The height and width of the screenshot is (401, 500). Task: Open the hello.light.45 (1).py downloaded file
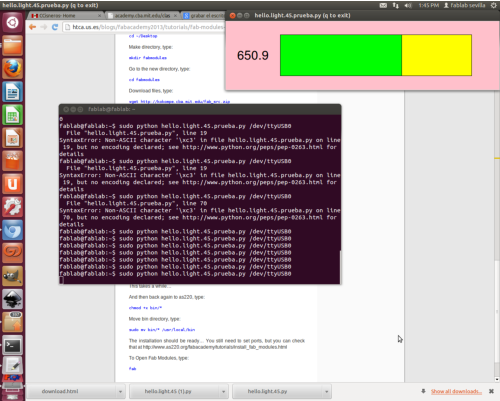point(175,391)
